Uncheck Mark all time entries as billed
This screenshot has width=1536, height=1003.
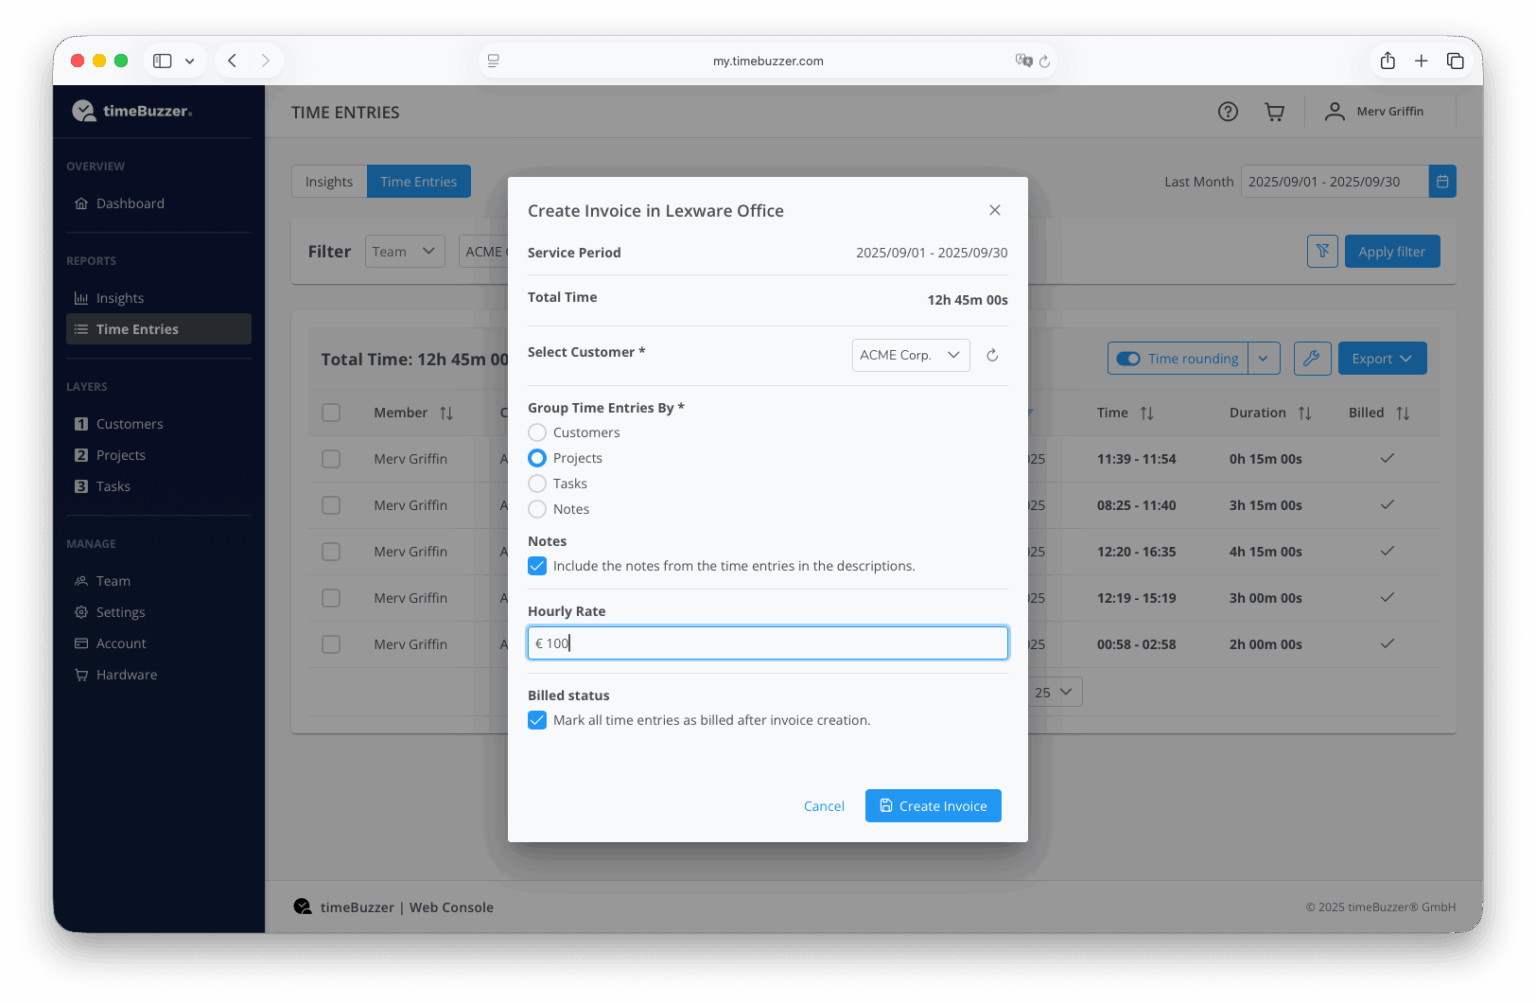tap(537, 720)
